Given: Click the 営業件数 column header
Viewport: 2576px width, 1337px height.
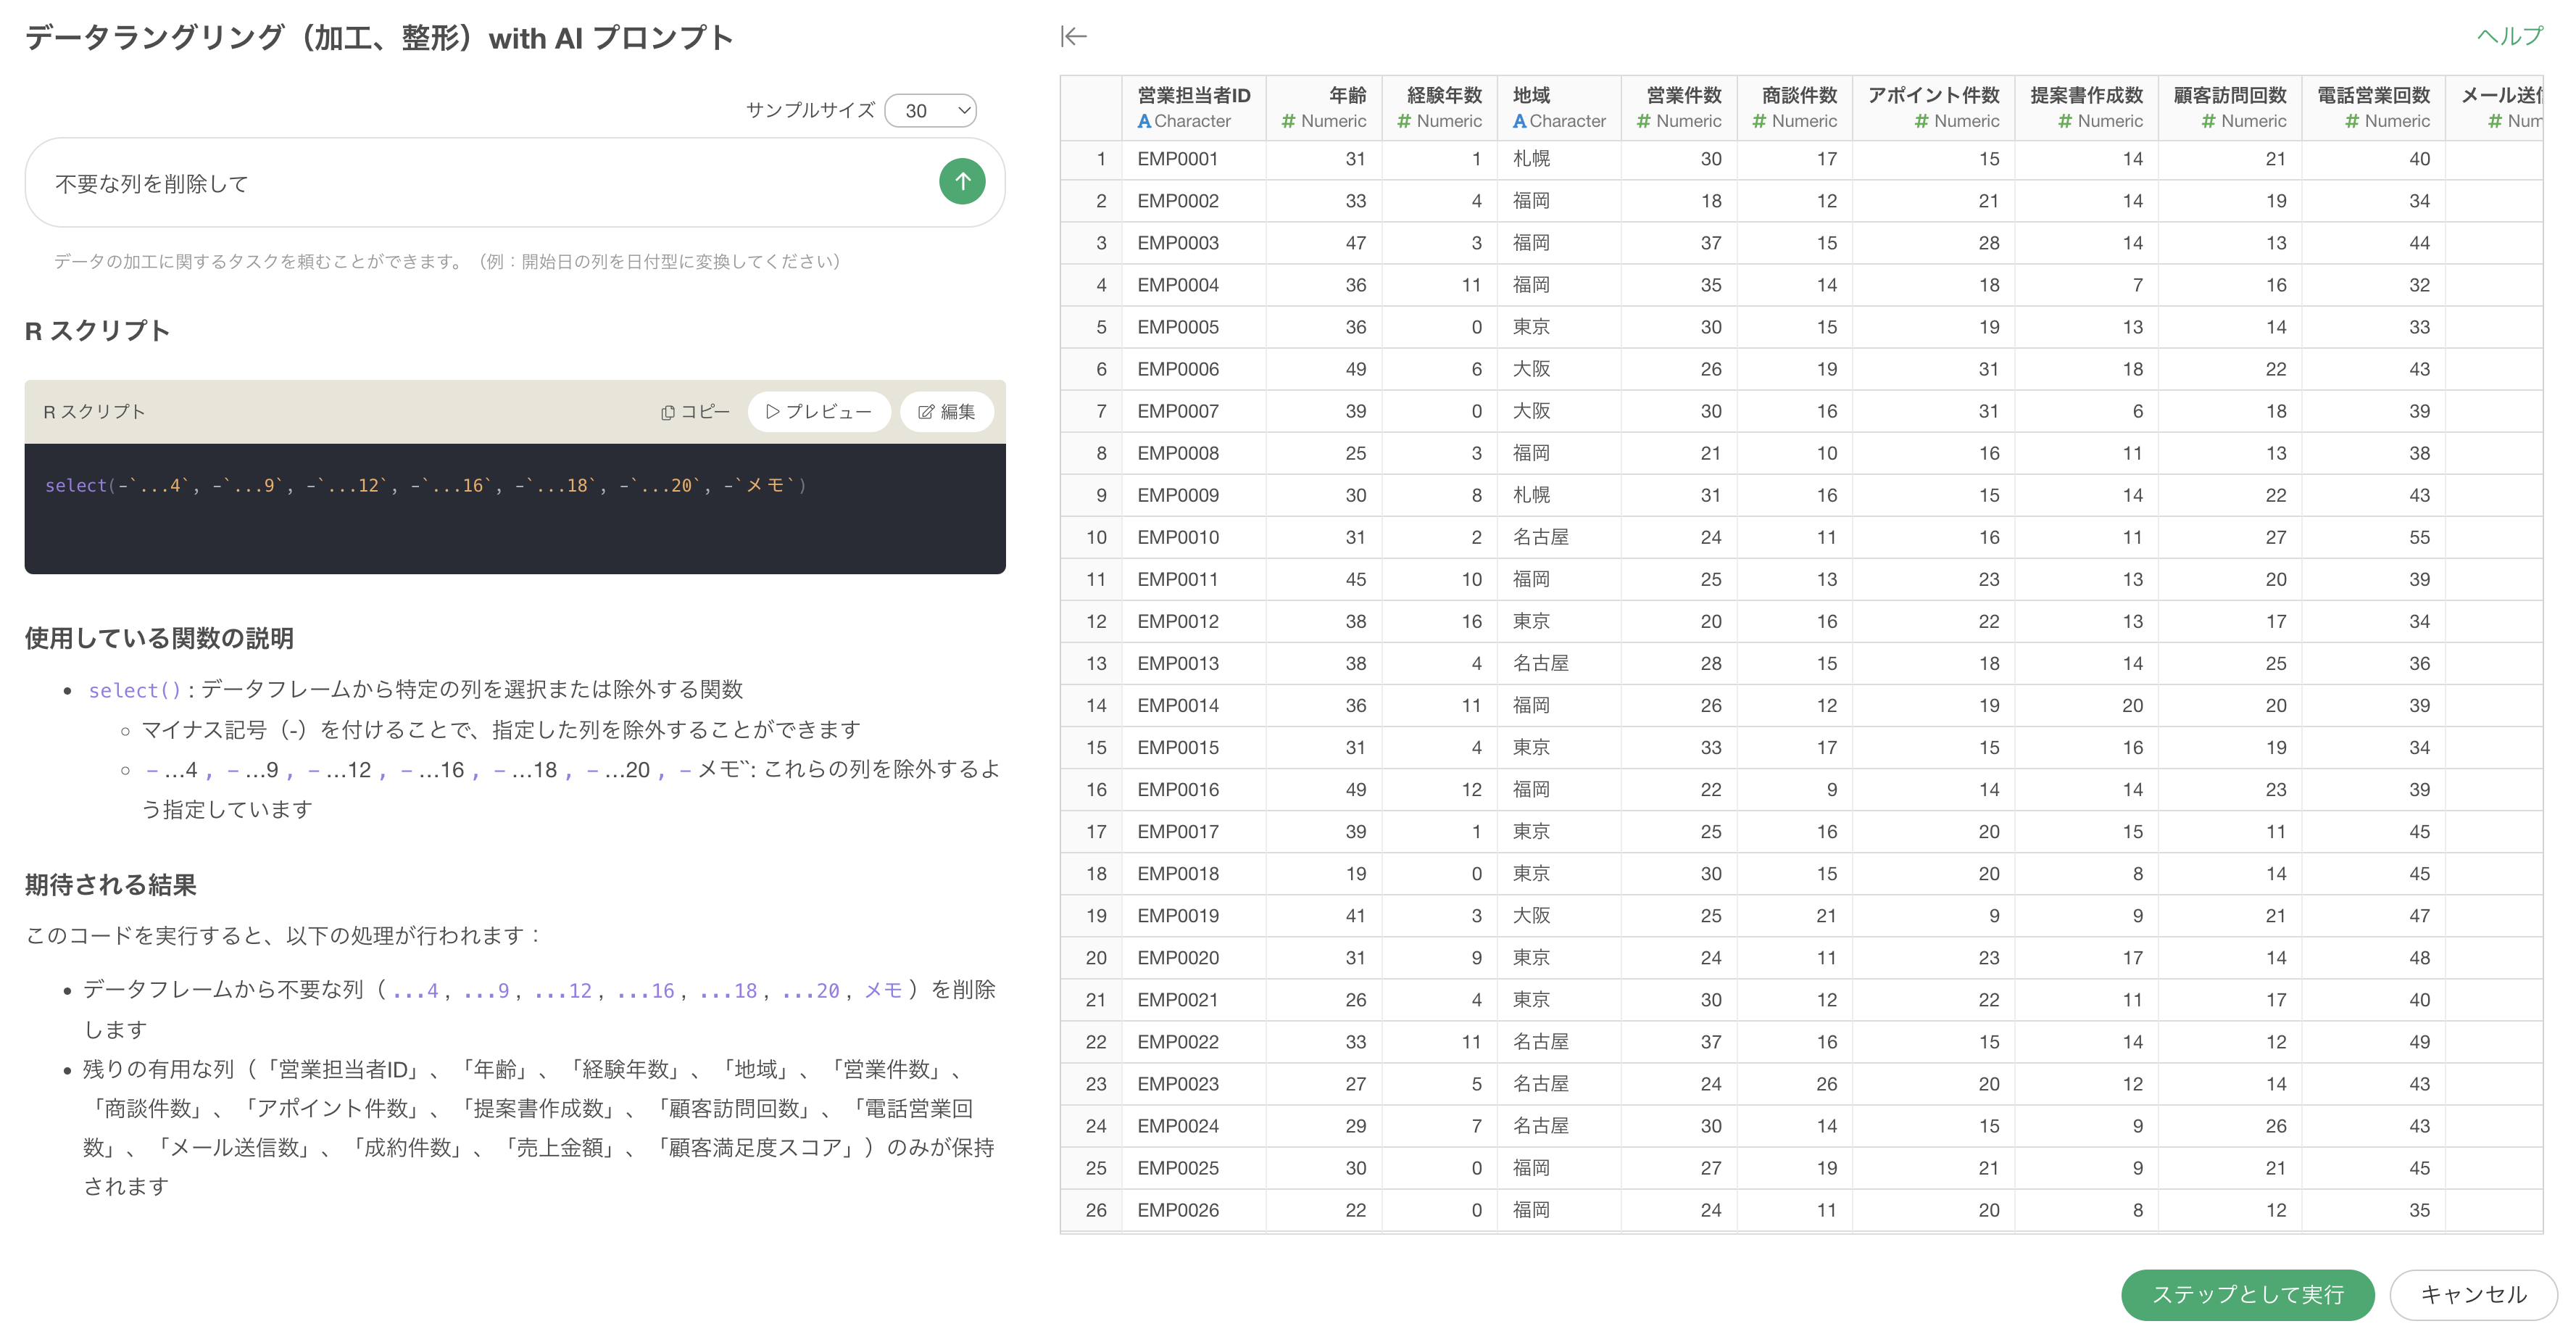Looking at the screenshot, I should tap(1683, 95).
